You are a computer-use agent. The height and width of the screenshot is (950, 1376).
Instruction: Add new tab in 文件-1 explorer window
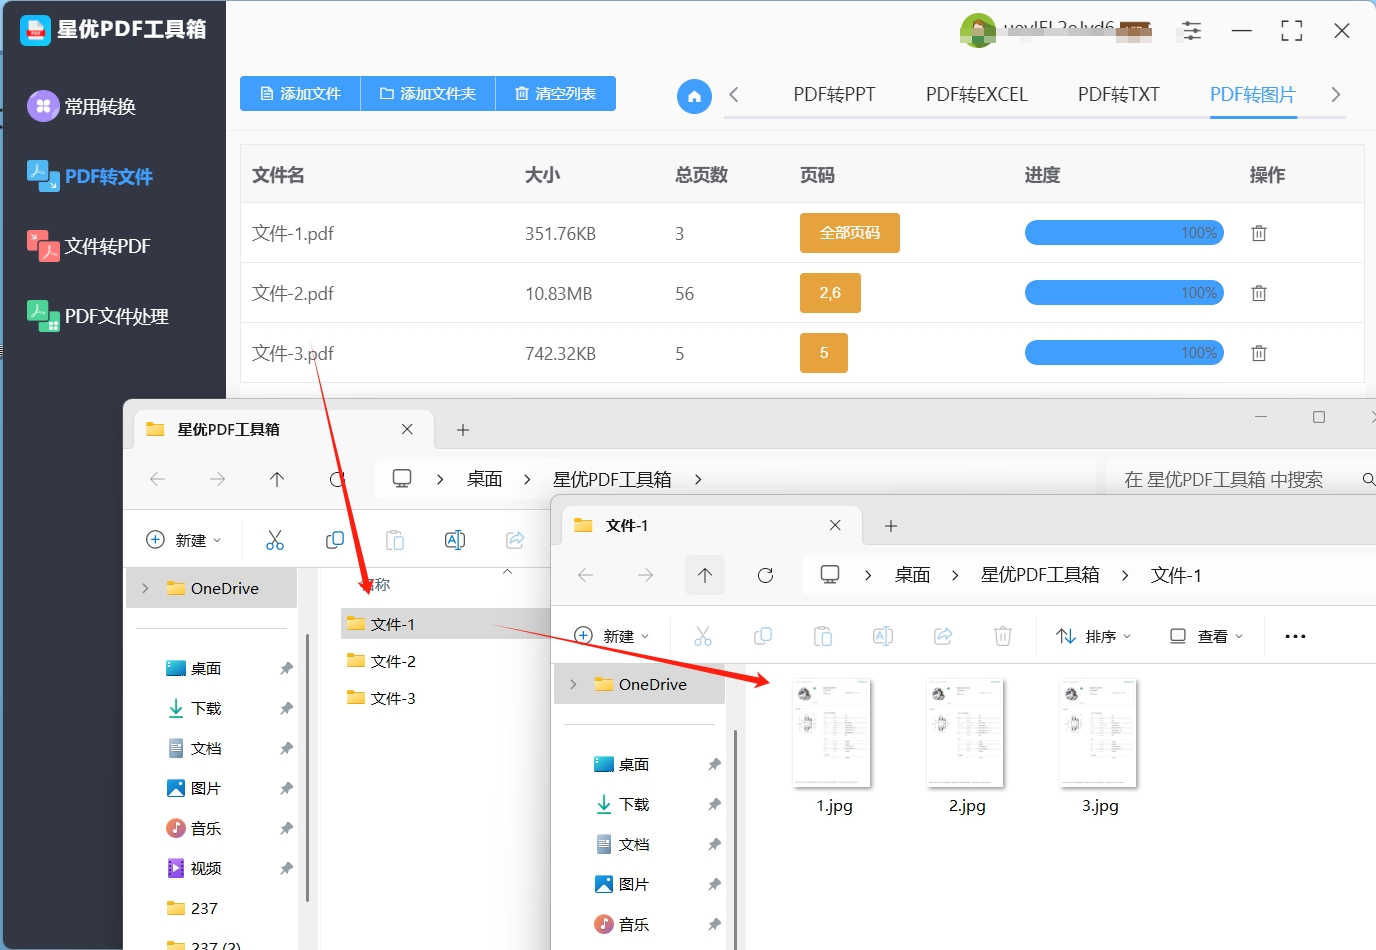point(891,526)
